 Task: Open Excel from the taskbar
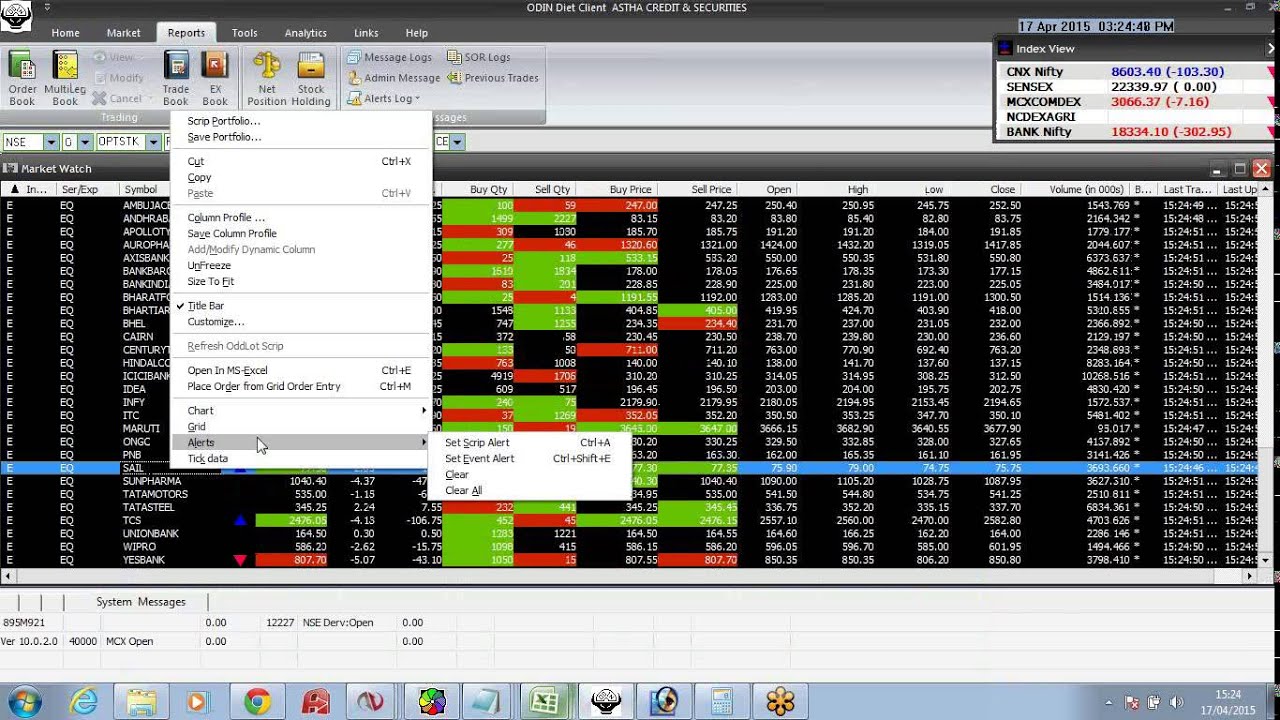point(545,701)
